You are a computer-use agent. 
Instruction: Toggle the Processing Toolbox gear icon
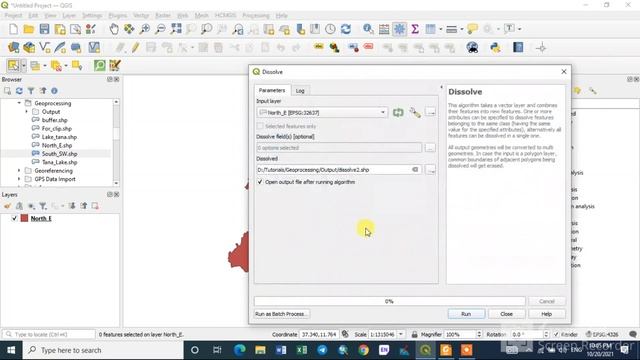click(x=399, y=29)
